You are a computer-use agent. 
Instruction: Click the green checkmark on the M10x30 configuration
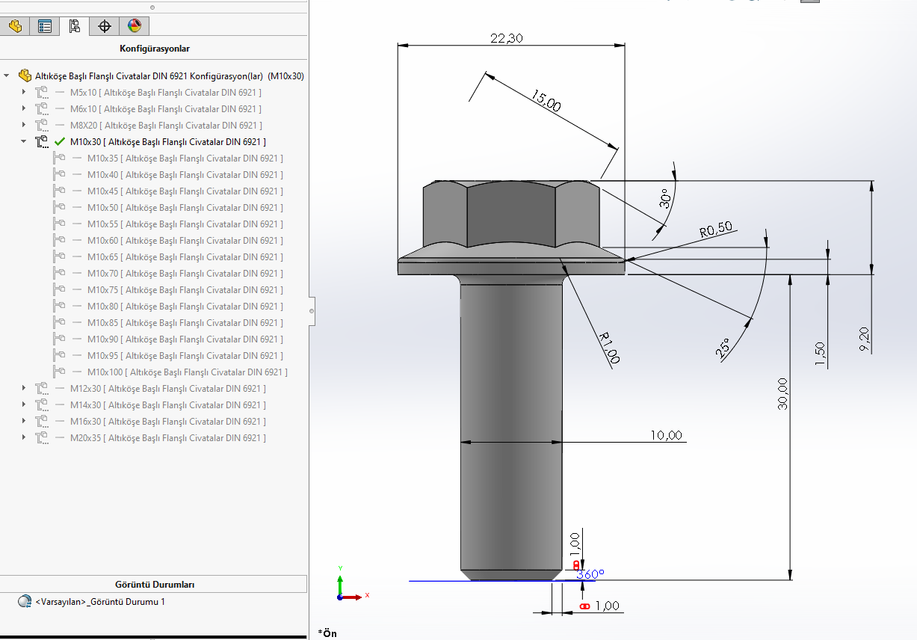click(x=59, y=141)
